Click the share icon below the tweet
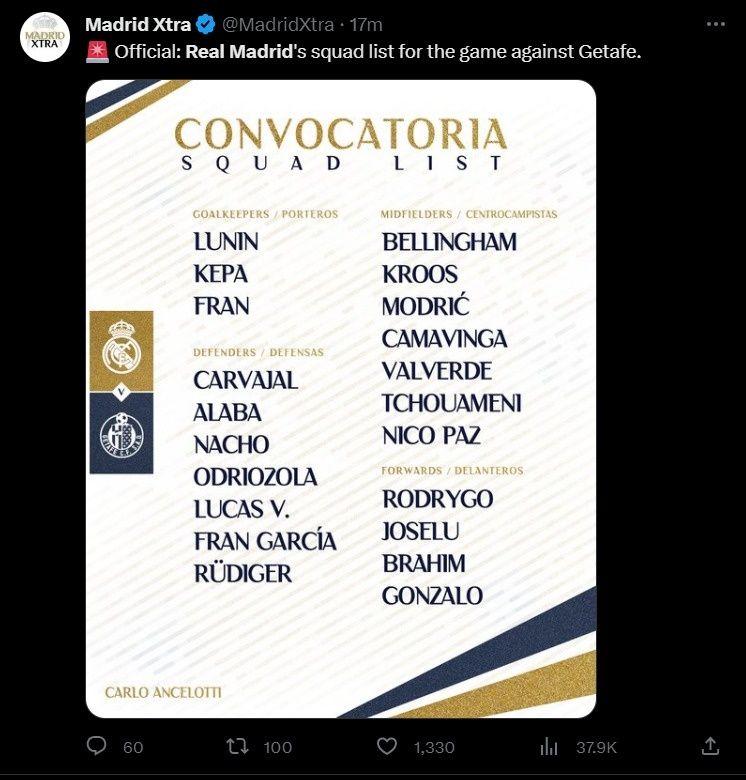 coord(710,746)
